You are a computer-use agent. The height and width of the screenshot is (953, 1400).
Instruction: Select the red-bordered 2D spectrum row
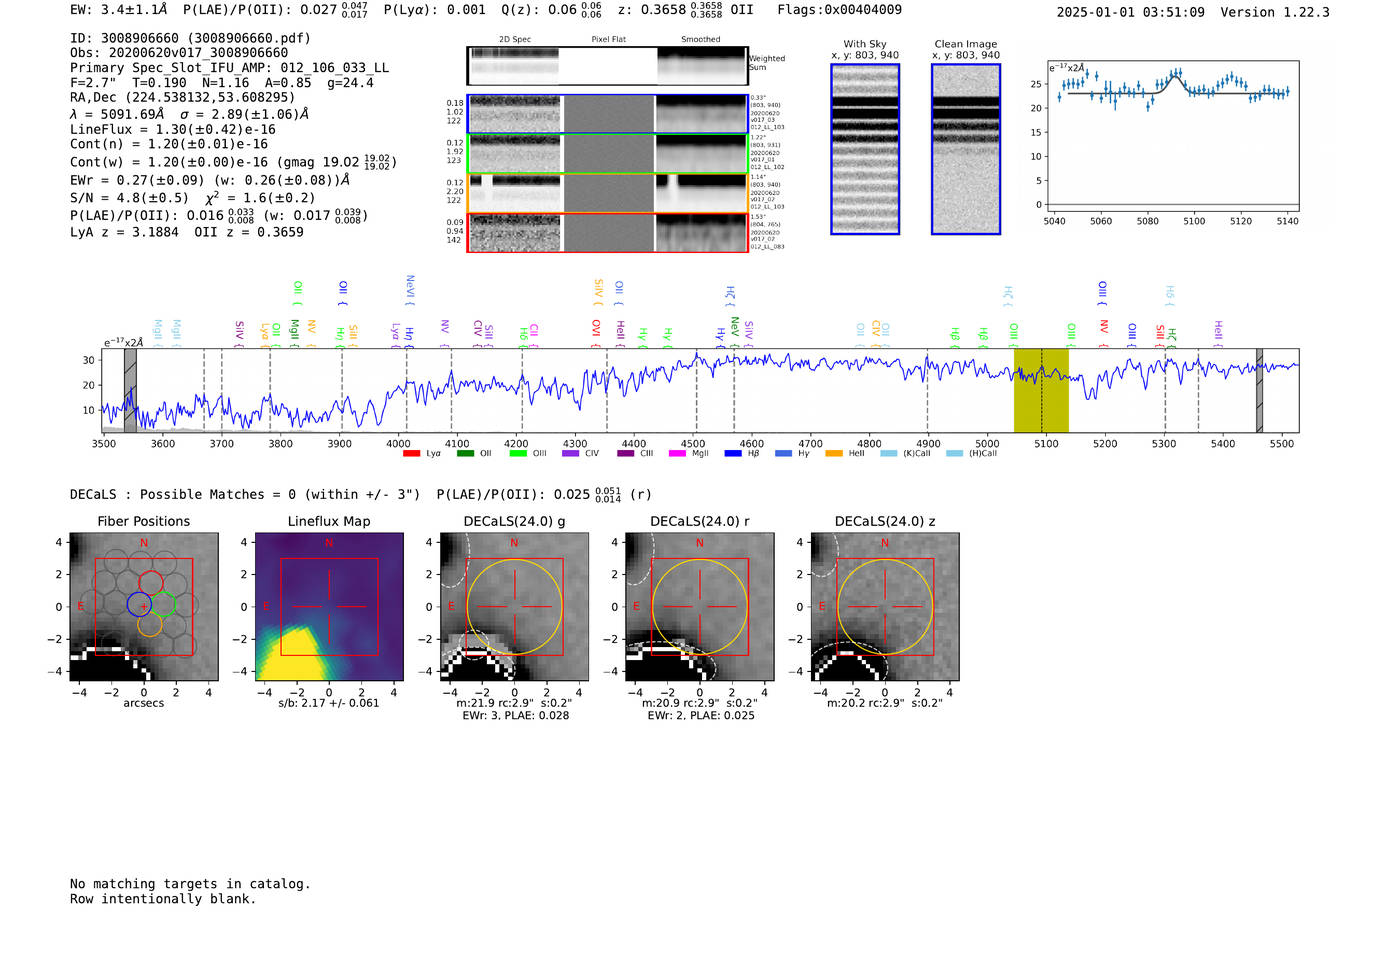(x=607, y=232)
